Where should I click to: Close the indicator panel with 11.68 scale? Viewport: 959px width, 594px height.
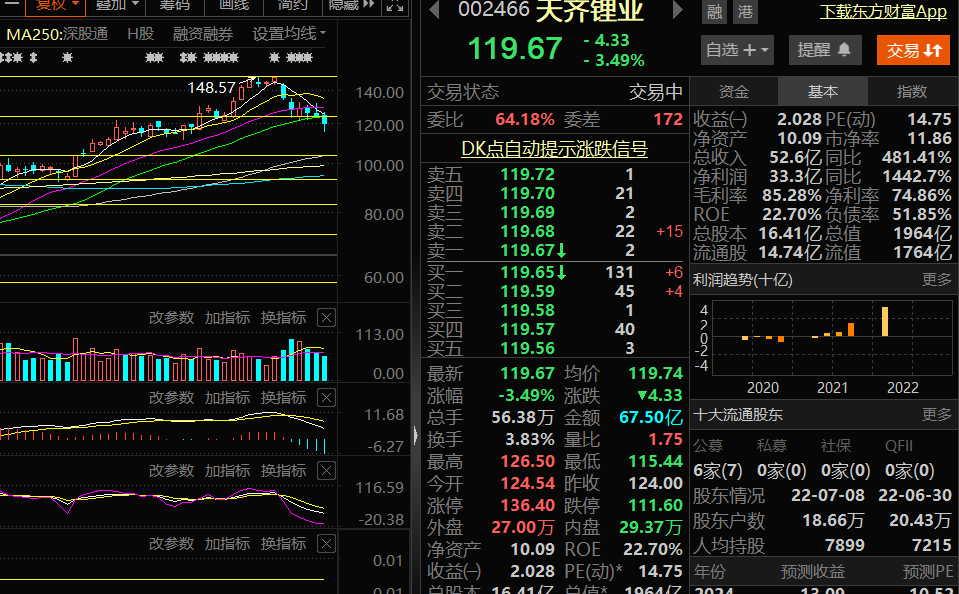click(x=327, y=398)
